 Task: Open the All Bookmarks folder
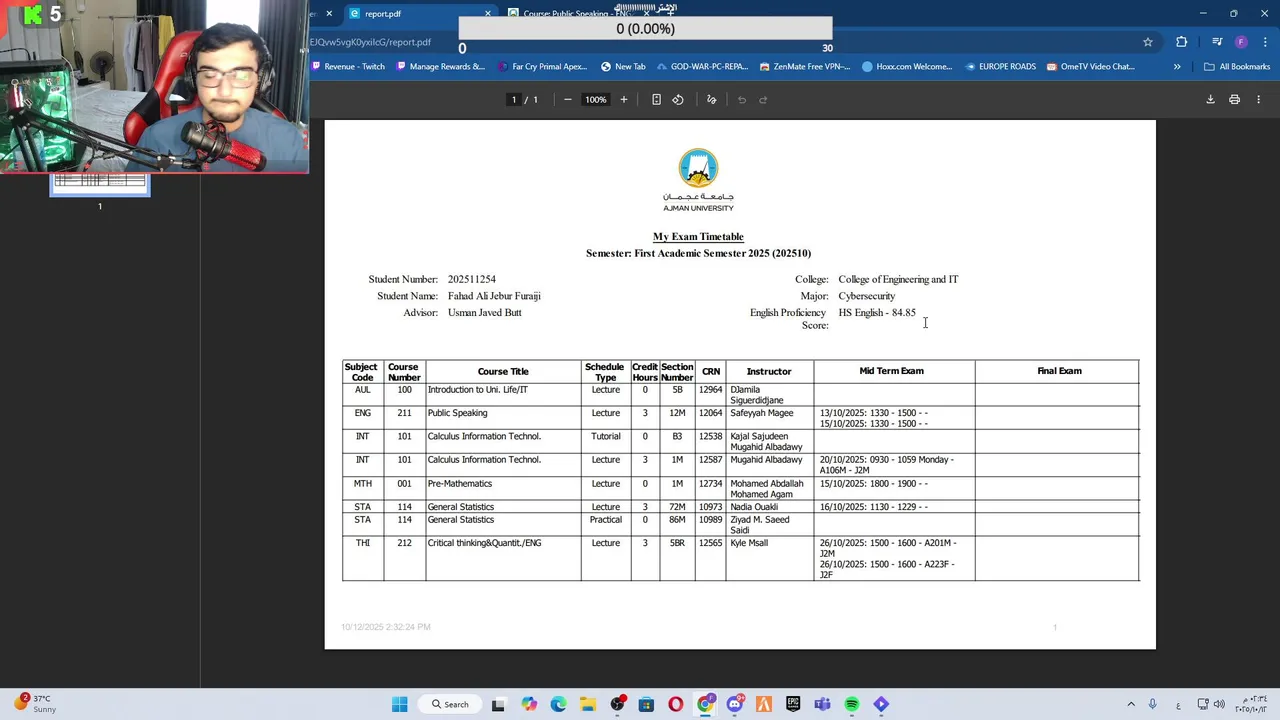(x=1237, y=67)
